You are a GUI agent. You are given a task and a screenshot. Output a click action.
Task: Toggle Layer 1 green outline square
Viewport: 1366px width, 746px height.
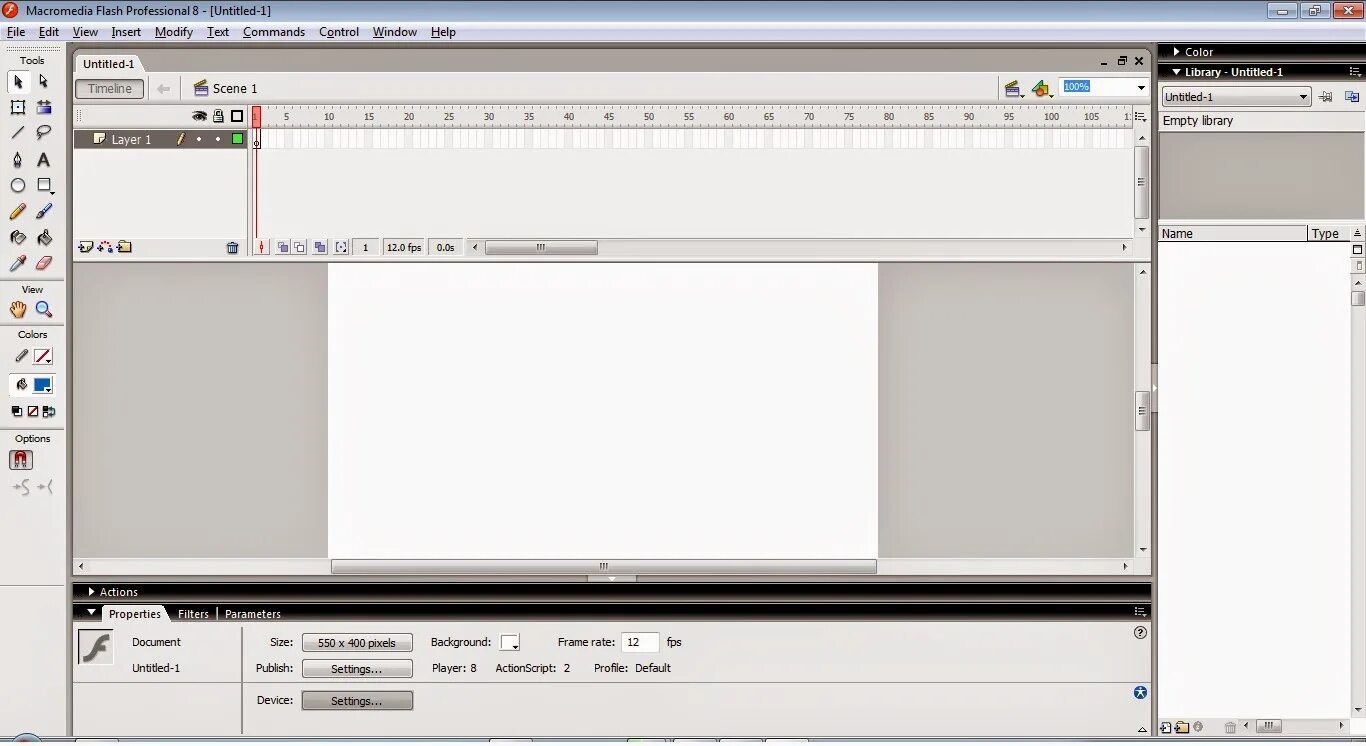(237, 139)
